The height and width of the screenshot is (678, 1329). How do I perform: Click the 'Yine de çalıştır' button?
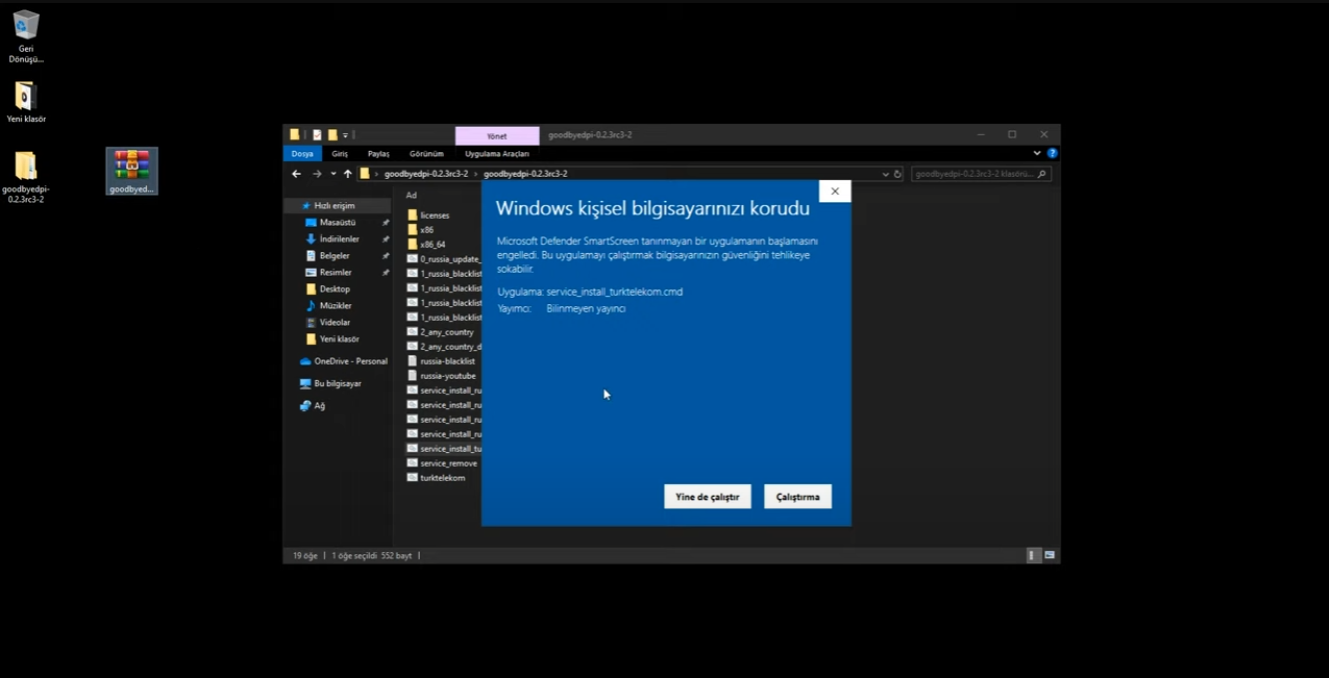[707, 497]
